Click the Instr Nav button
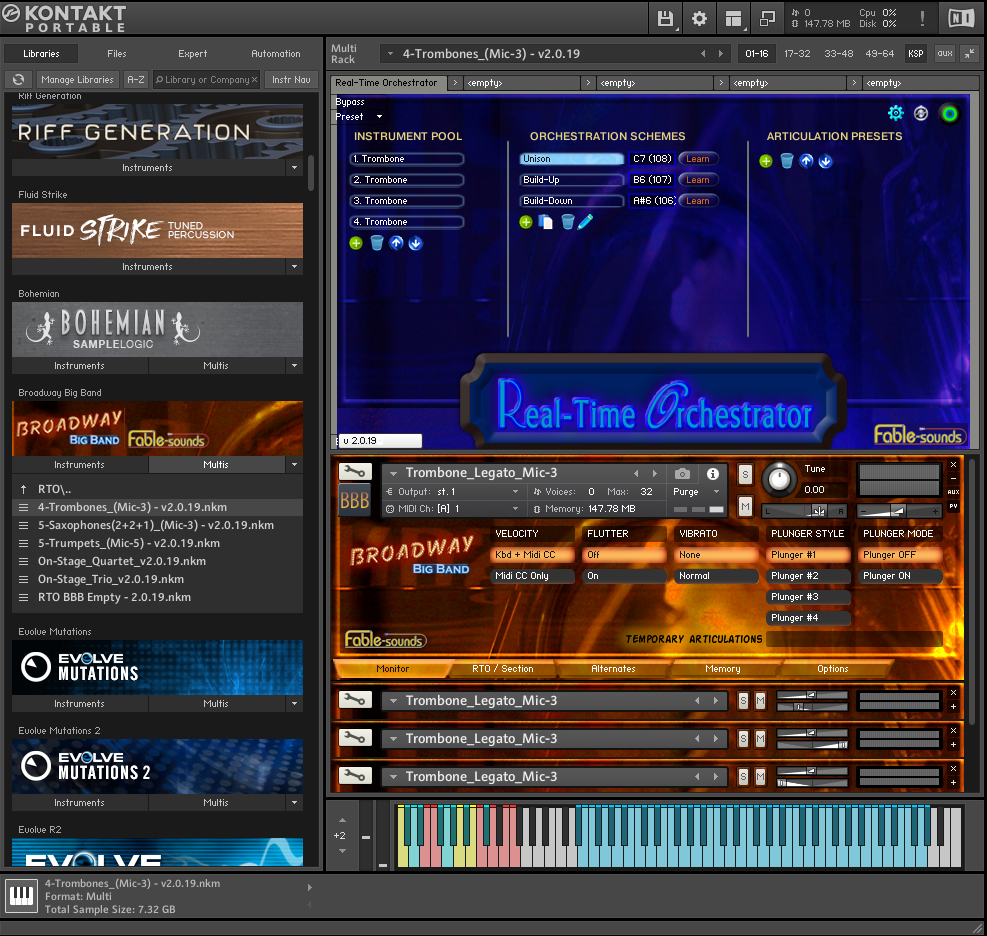 coord(291,79)
